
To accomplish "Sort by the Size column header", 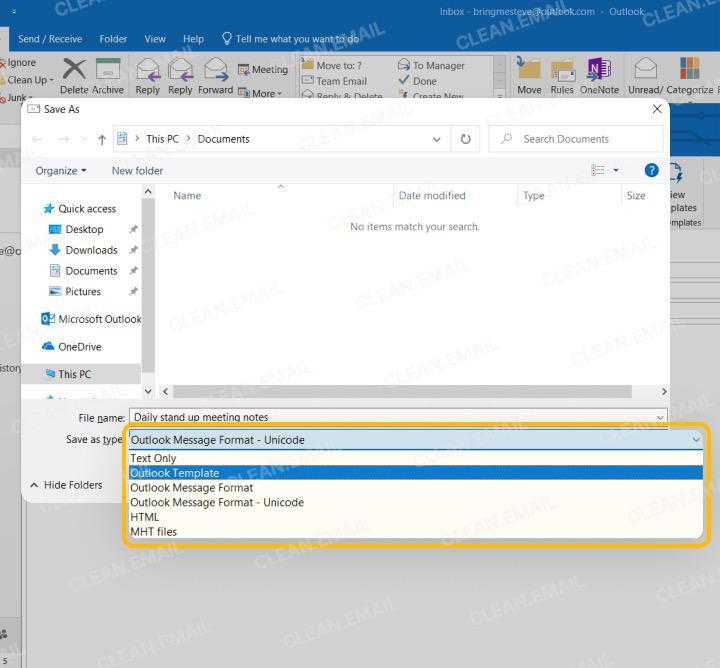I will click(x=636, y=196).
